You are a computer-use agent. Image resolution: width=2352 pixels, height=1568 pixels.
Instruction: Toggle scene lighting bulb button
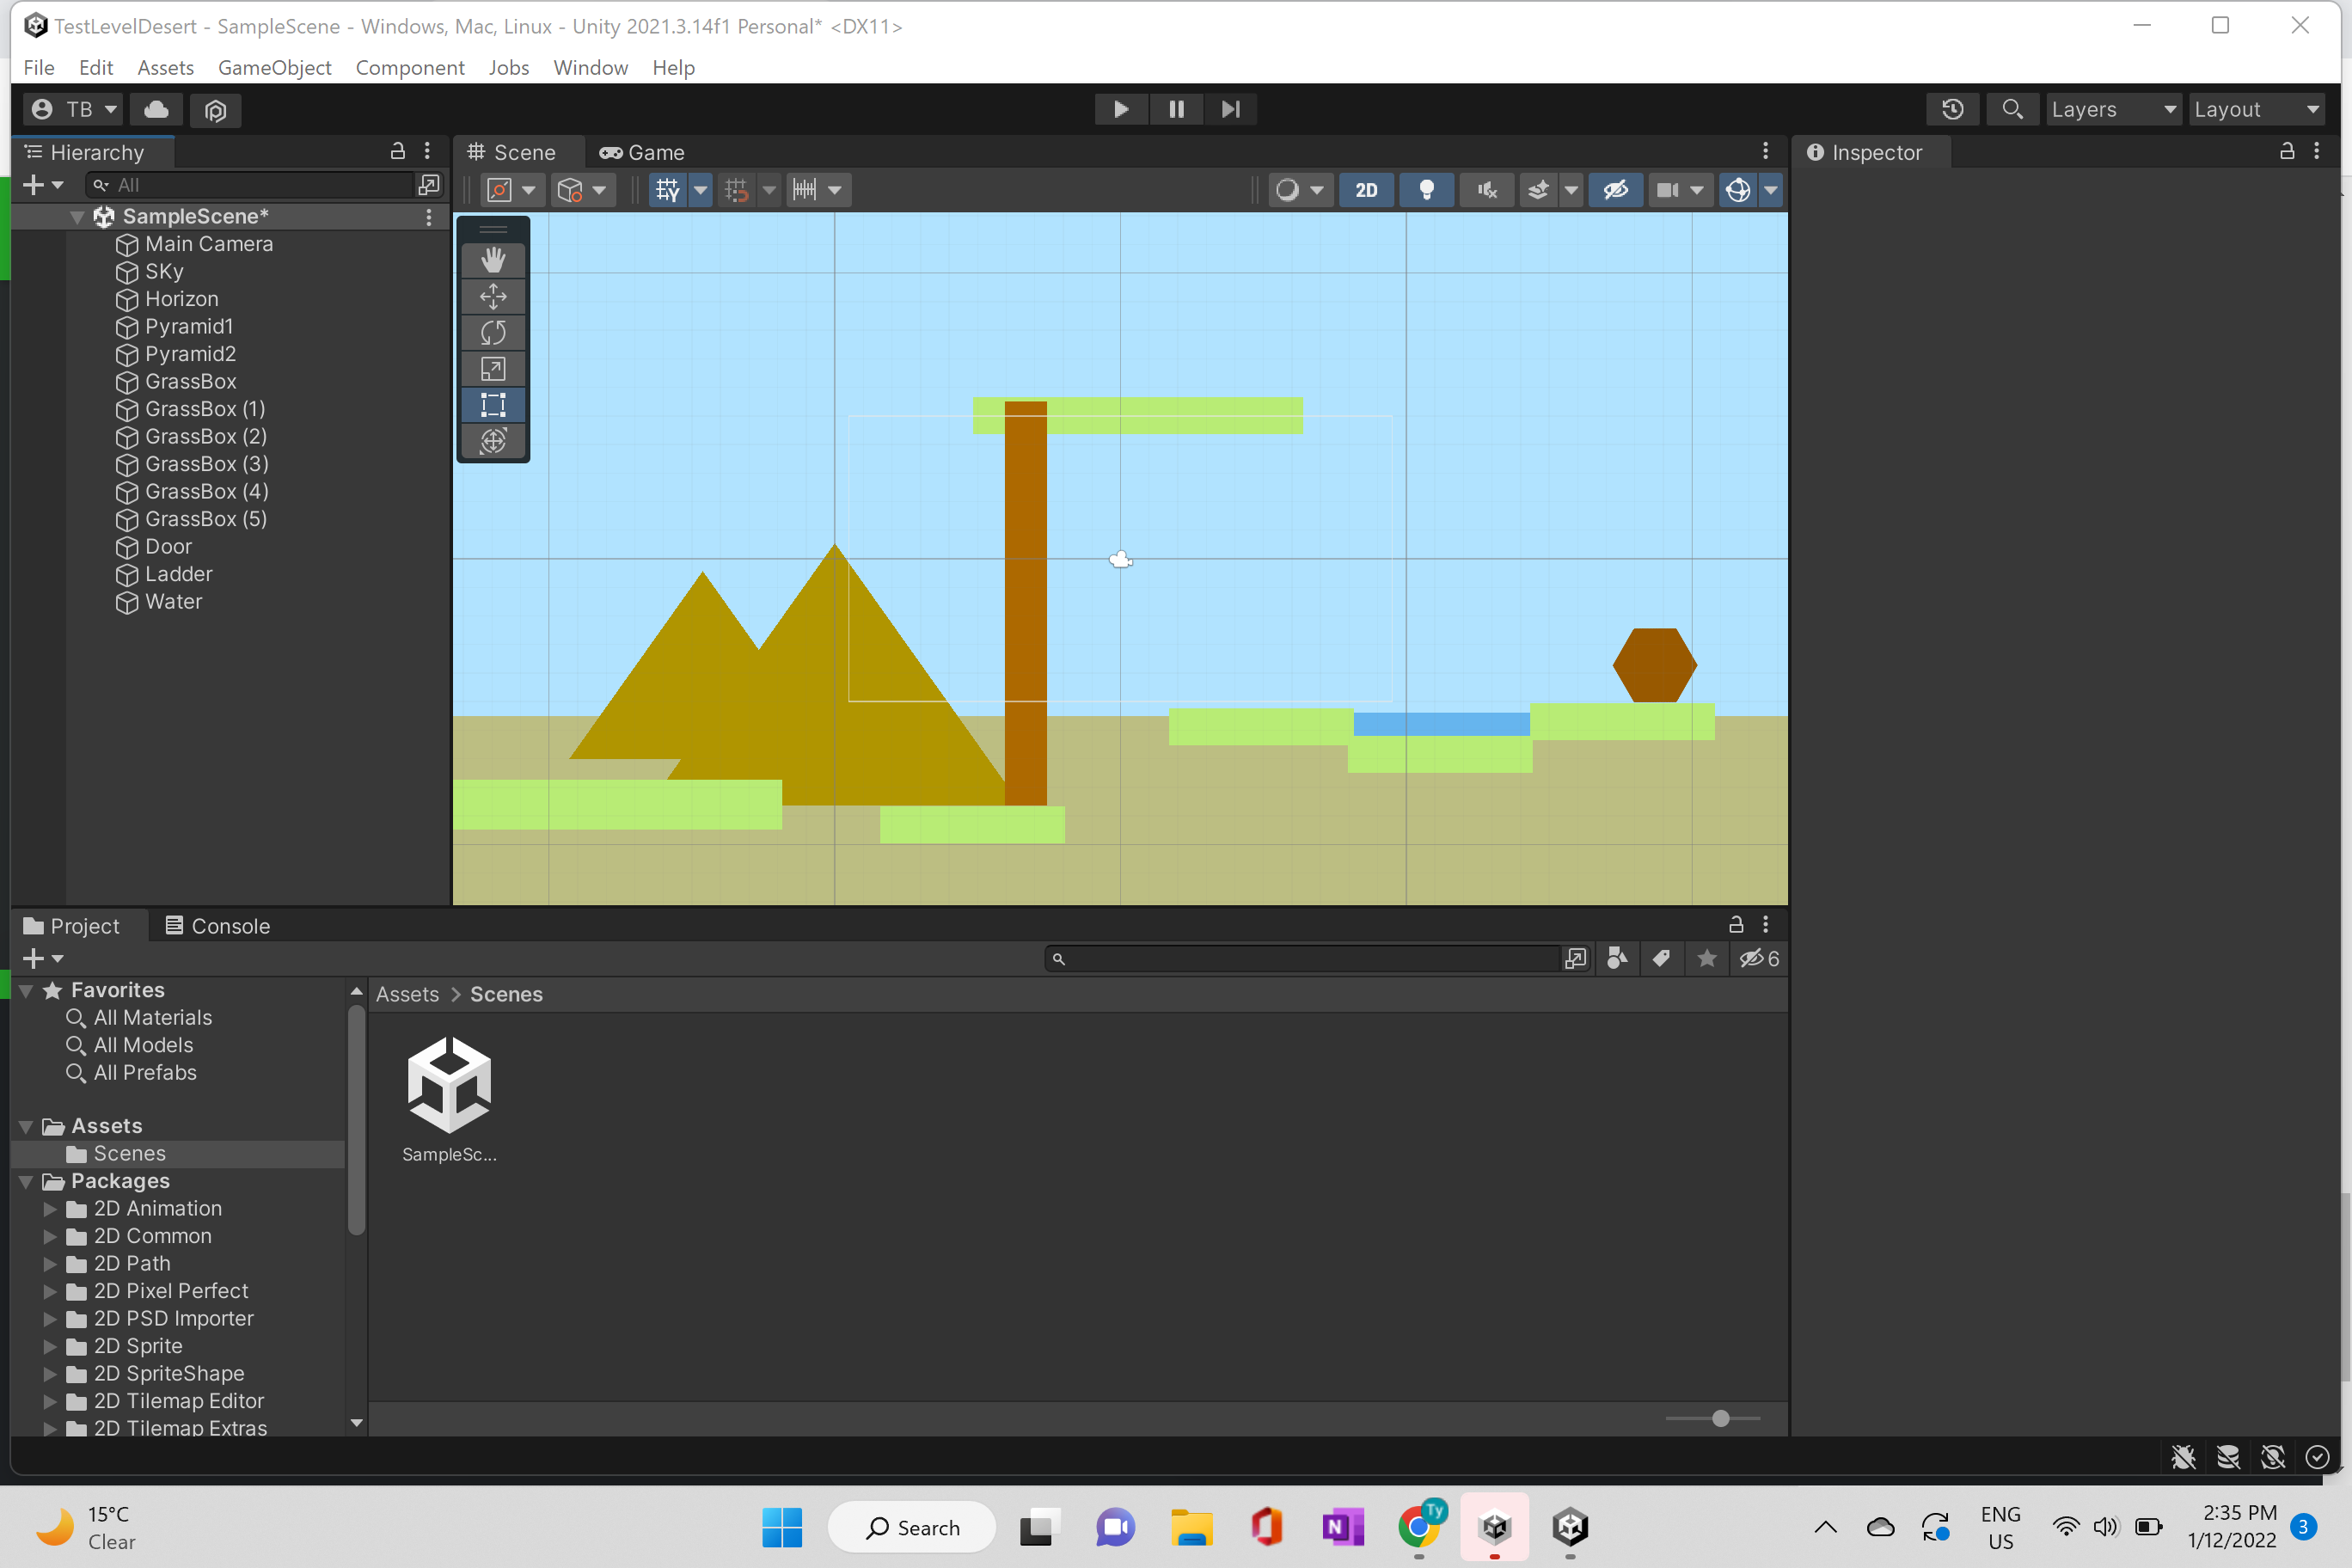pos(1427,190)
